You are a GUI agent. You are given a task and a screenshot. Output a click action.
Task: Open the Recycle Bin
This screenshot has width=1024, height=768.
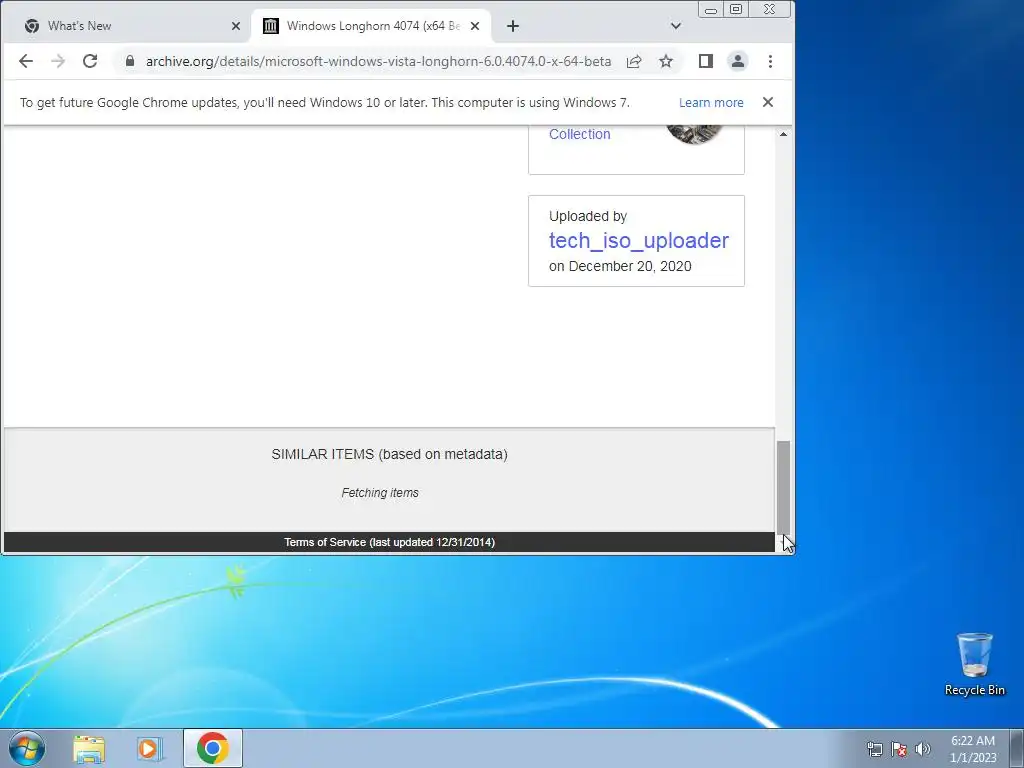974,664
